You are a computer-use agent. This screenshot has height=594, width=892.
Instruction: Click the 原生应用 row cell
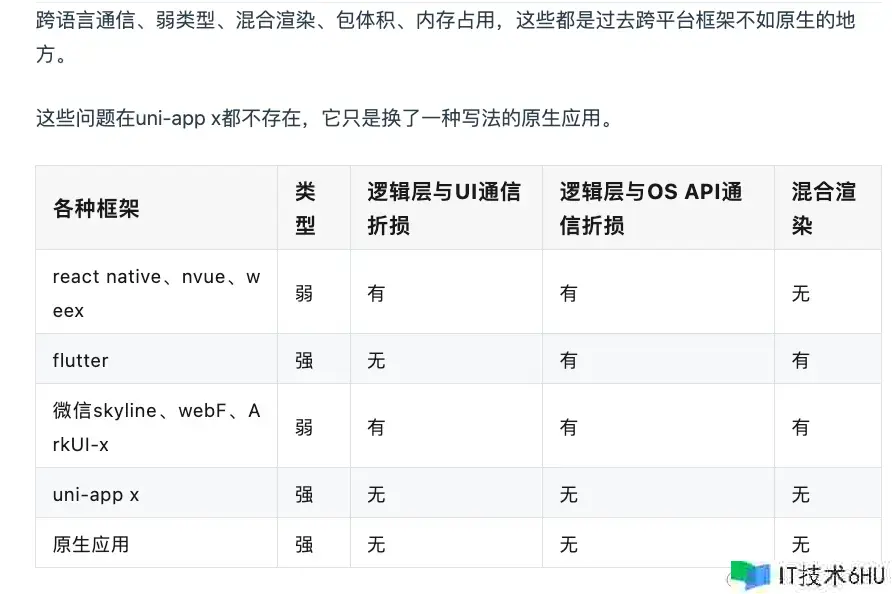pyautogui.click(x=156, y=543)
